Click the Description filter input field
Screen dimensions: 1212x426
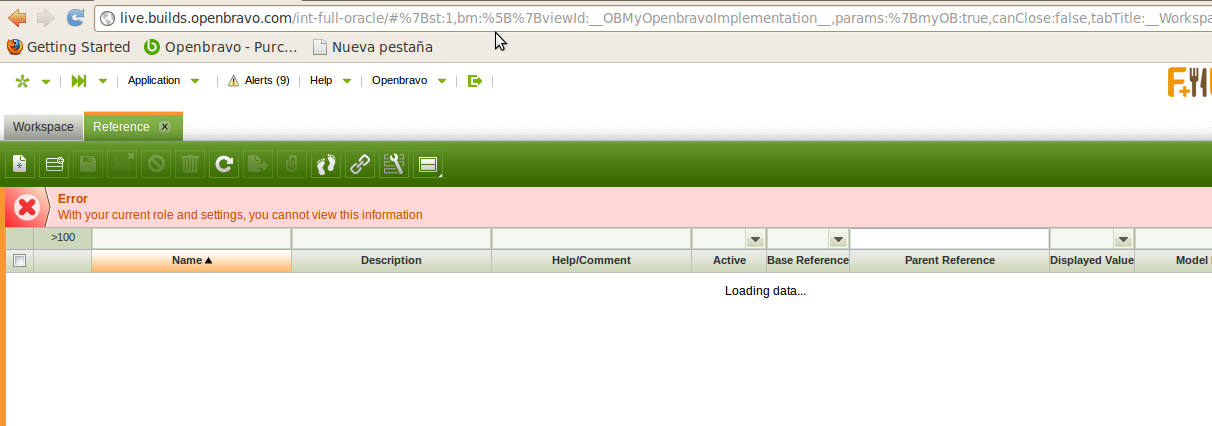pos(391,239)
